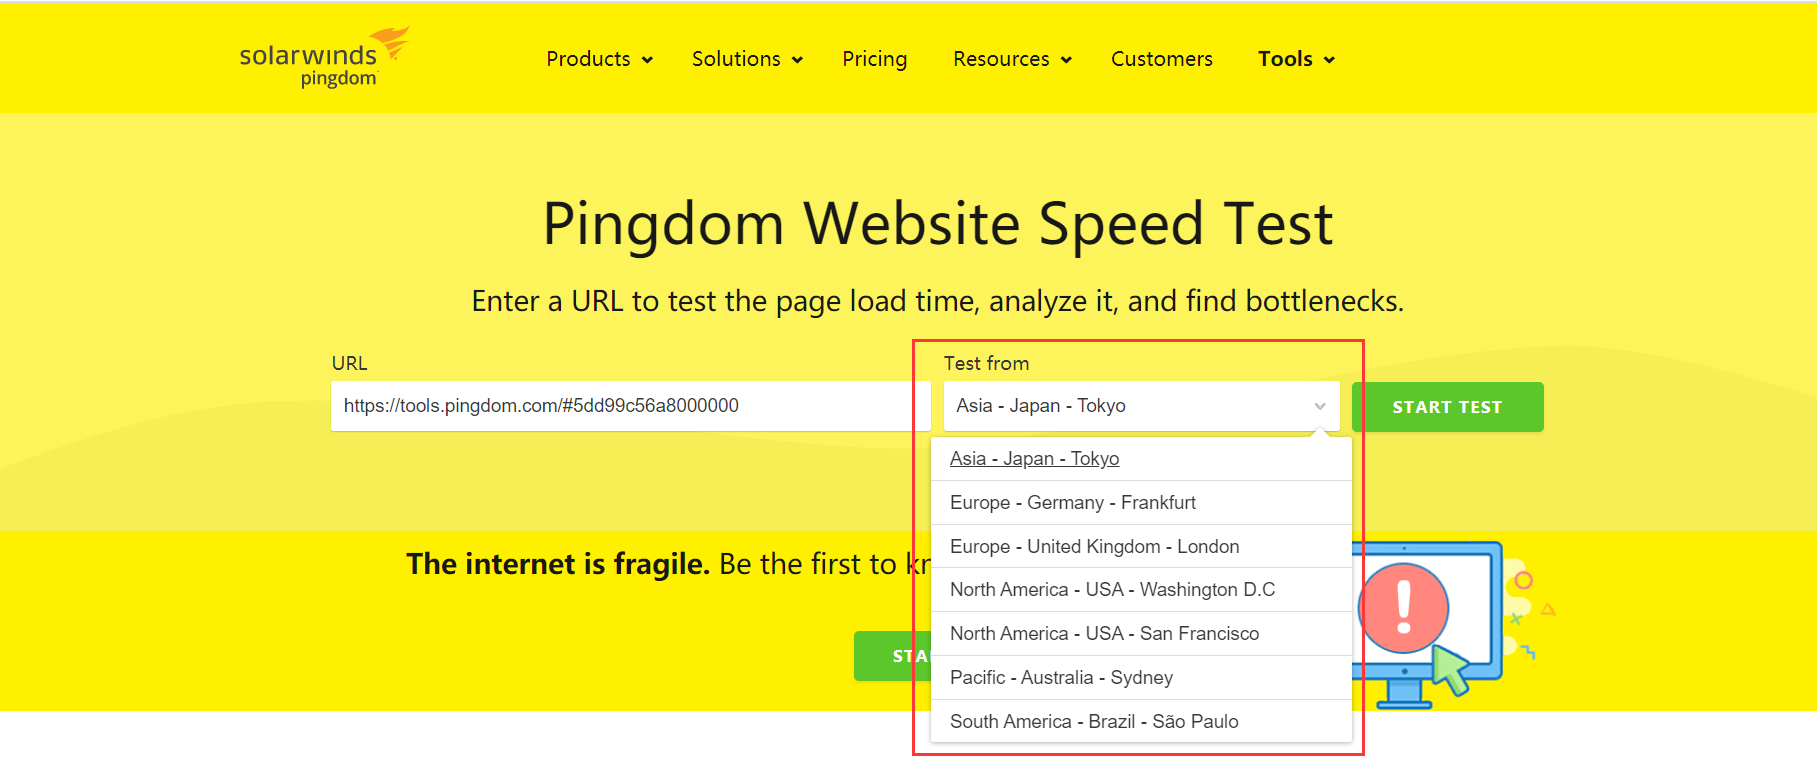Select South America - Brazil - São Paulo
Viewport: 1817px width, 766px height.
(x=1141, y=722)
